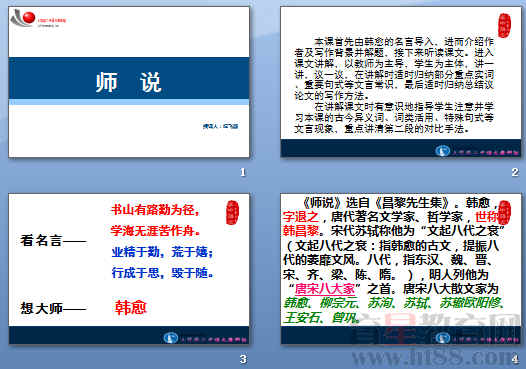
Task: Select slide 2 with lesson overview text
Action: point(401,82)
